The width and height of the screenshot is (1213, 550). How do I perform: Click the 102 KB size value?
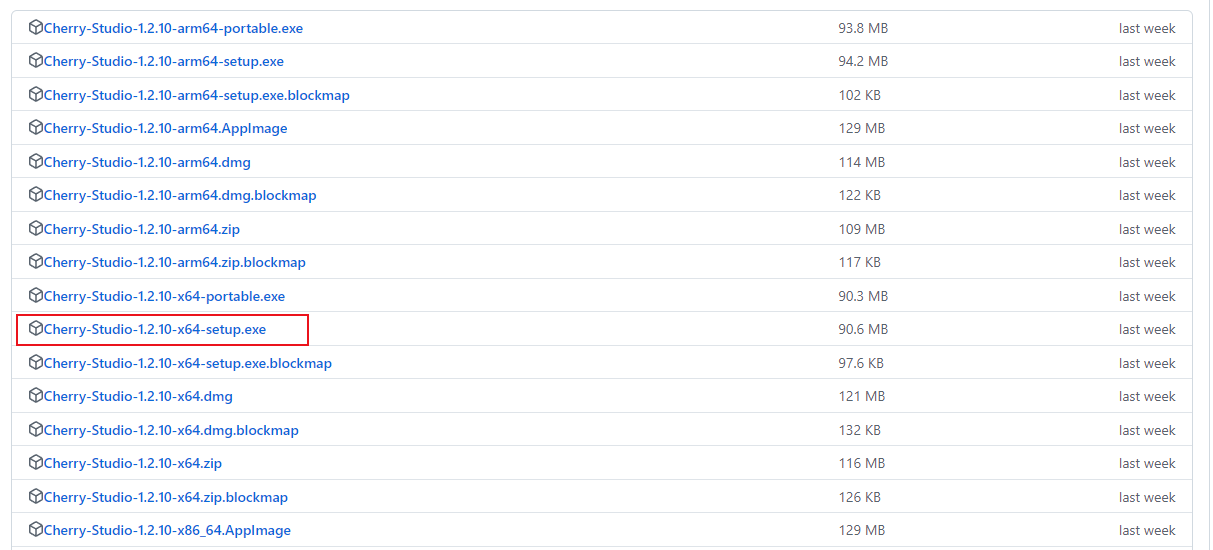(859, 95)
